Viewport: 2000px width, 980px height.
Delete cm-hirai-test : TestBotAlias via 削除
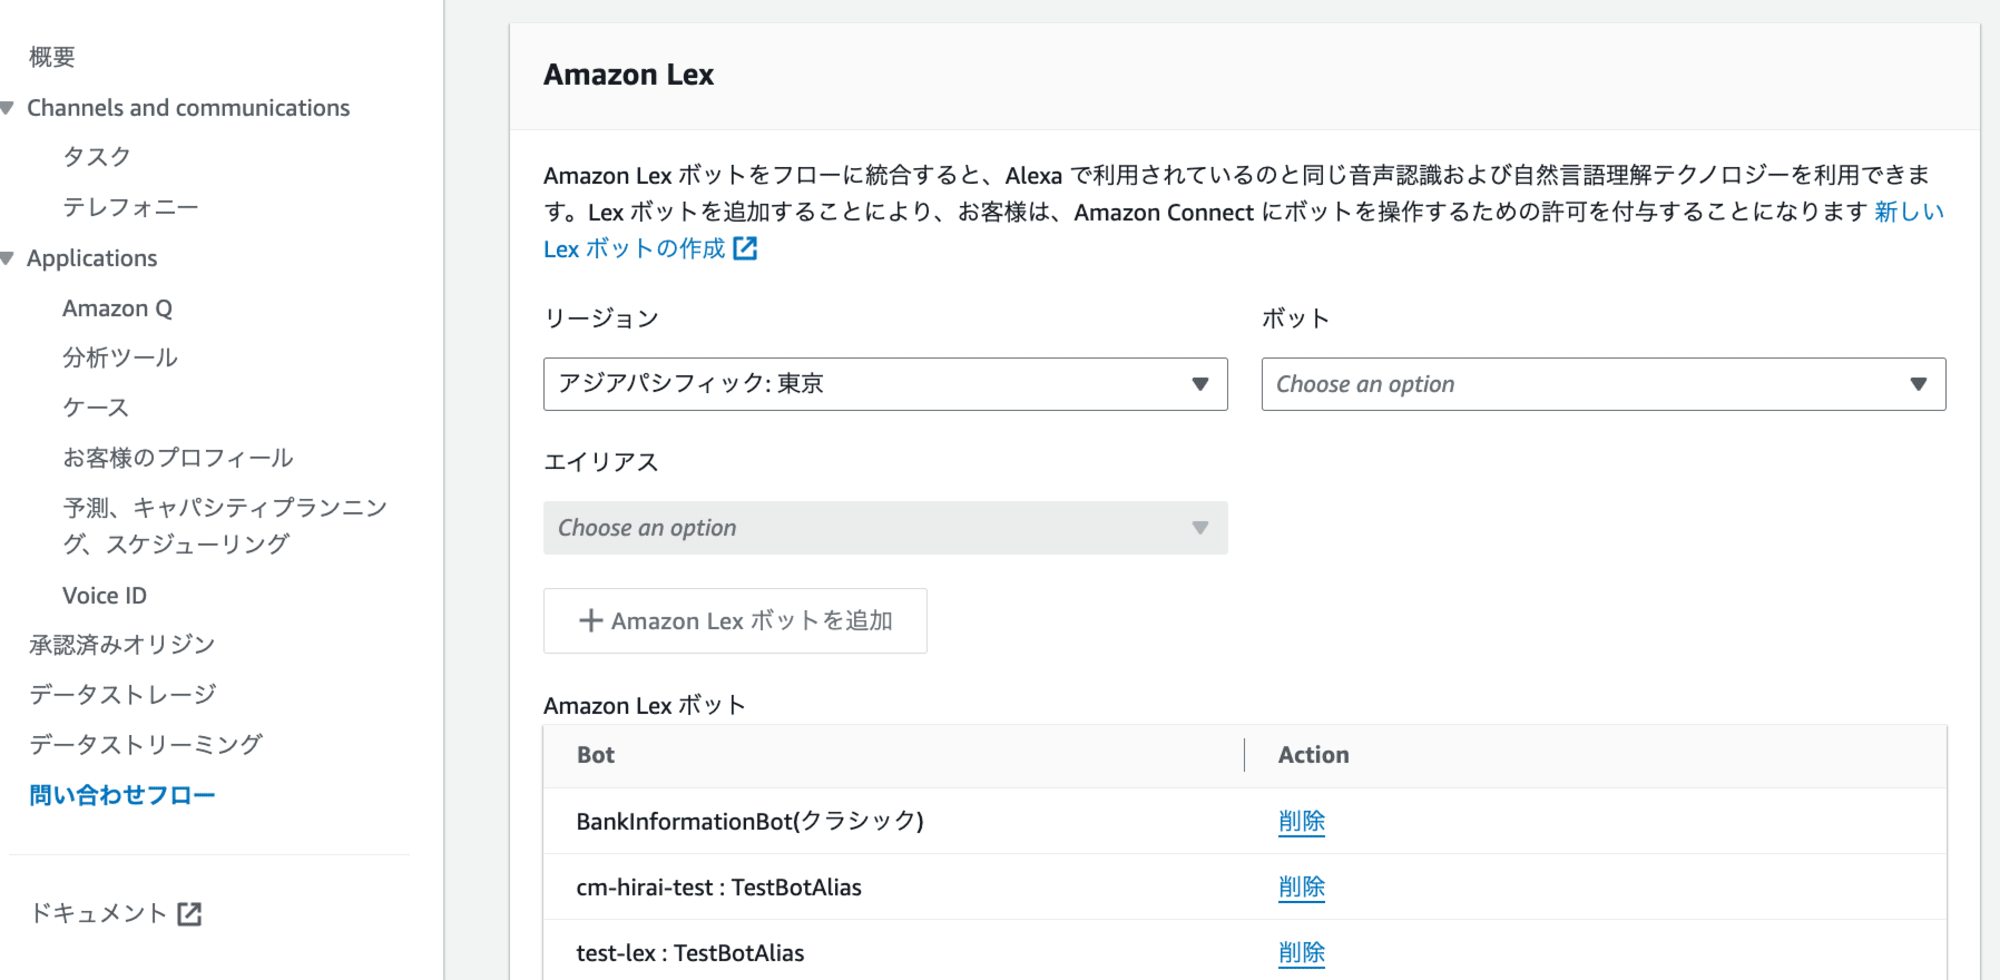1301,887
